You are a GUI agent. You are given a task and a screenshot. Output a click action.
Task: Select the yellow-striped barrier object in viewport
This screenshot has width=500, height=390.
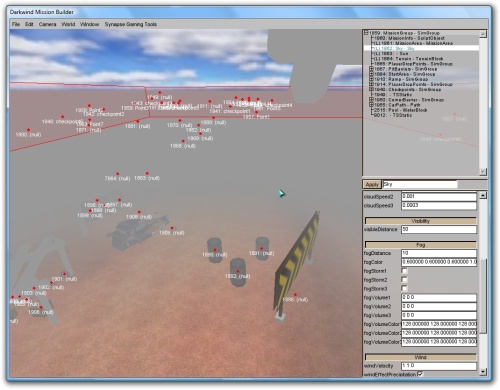tap(296, 263)
